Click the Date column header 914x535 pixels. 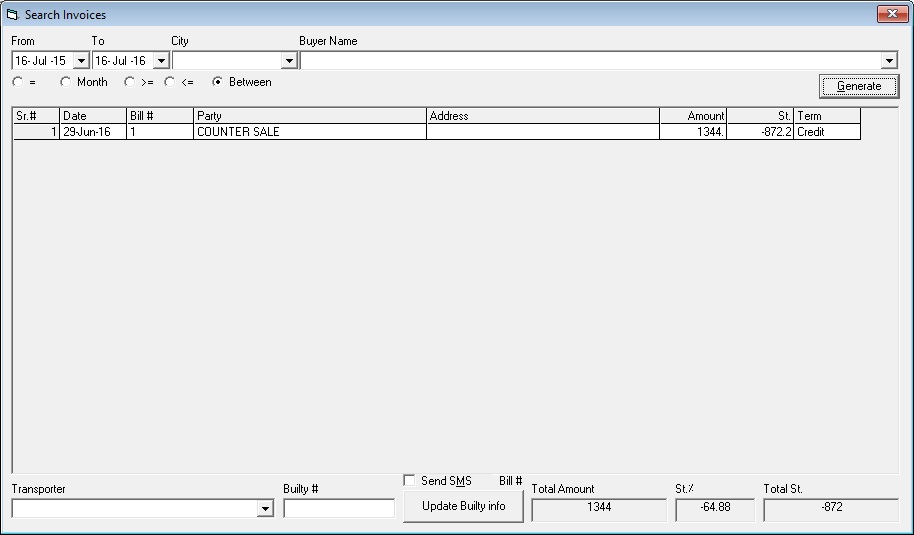(x=93, y=116)
